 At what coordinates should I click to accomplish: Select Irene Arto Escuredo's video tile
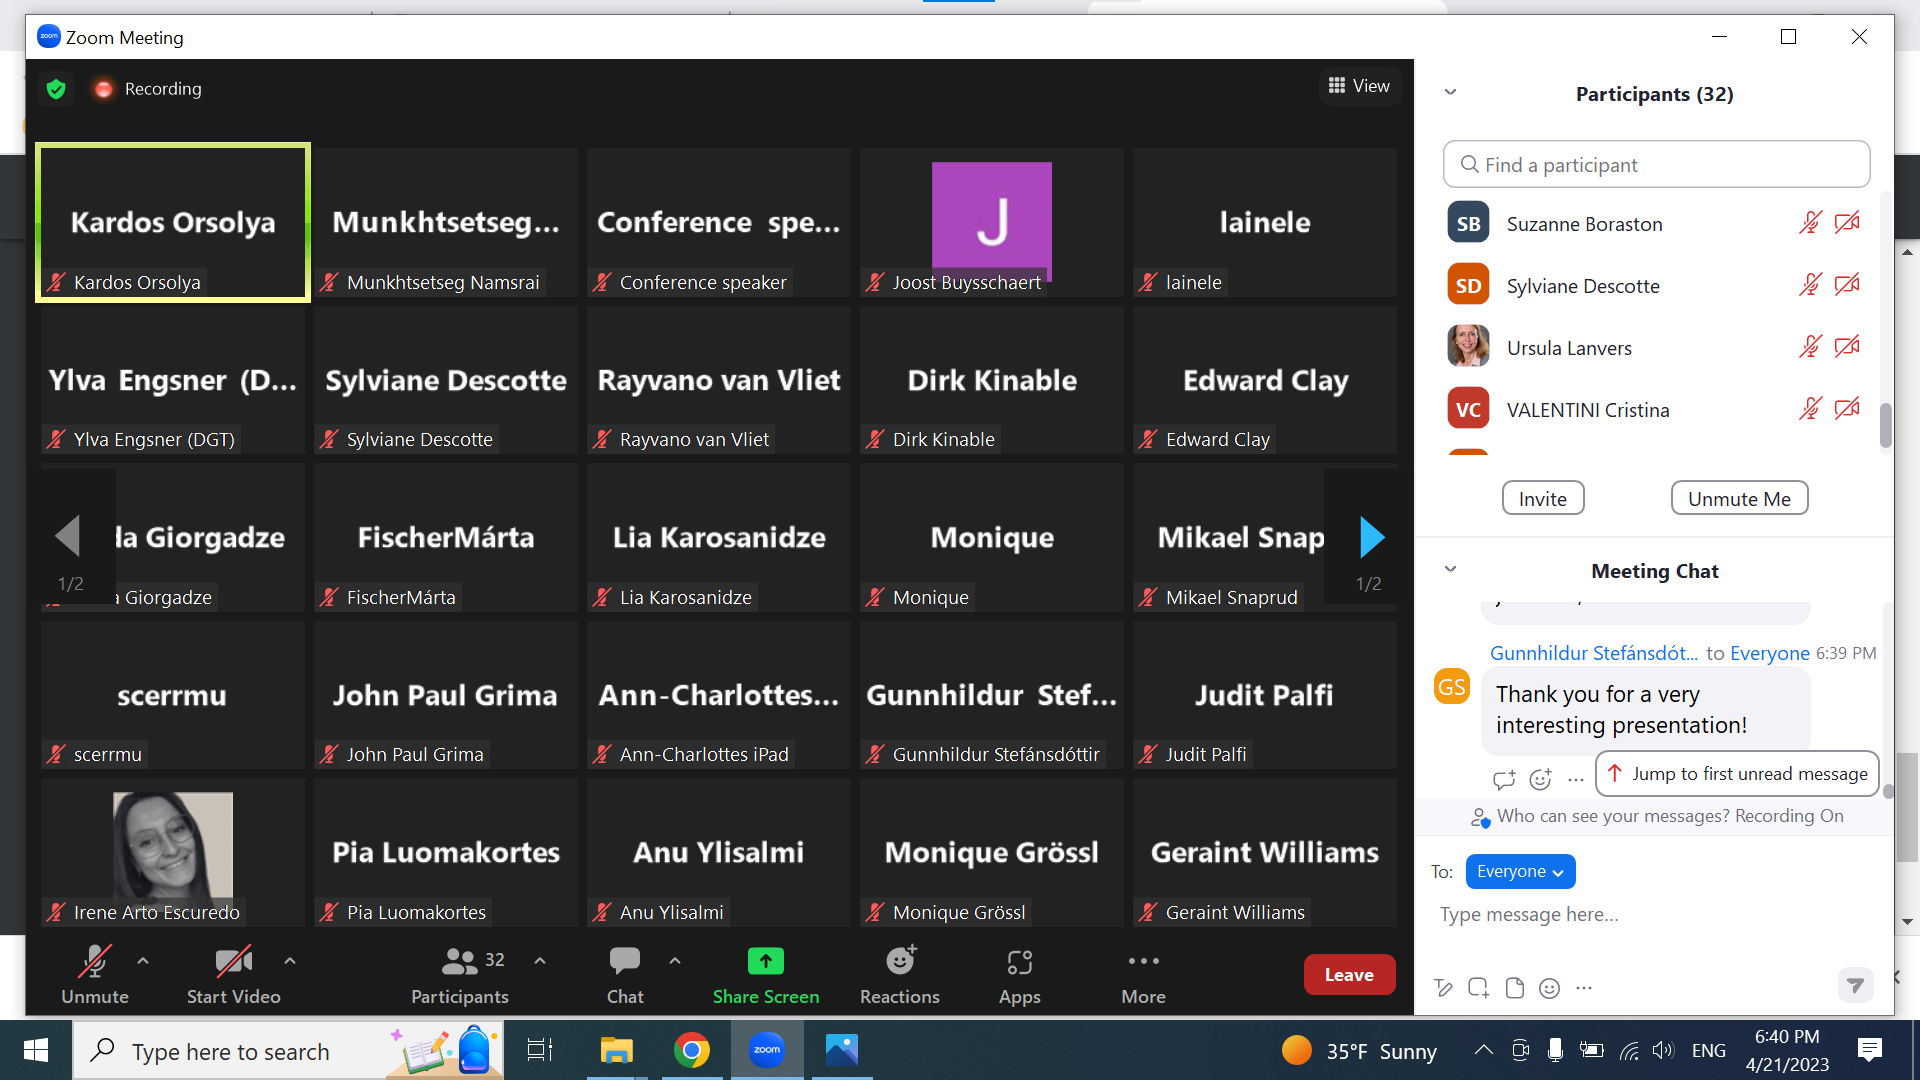173,851
